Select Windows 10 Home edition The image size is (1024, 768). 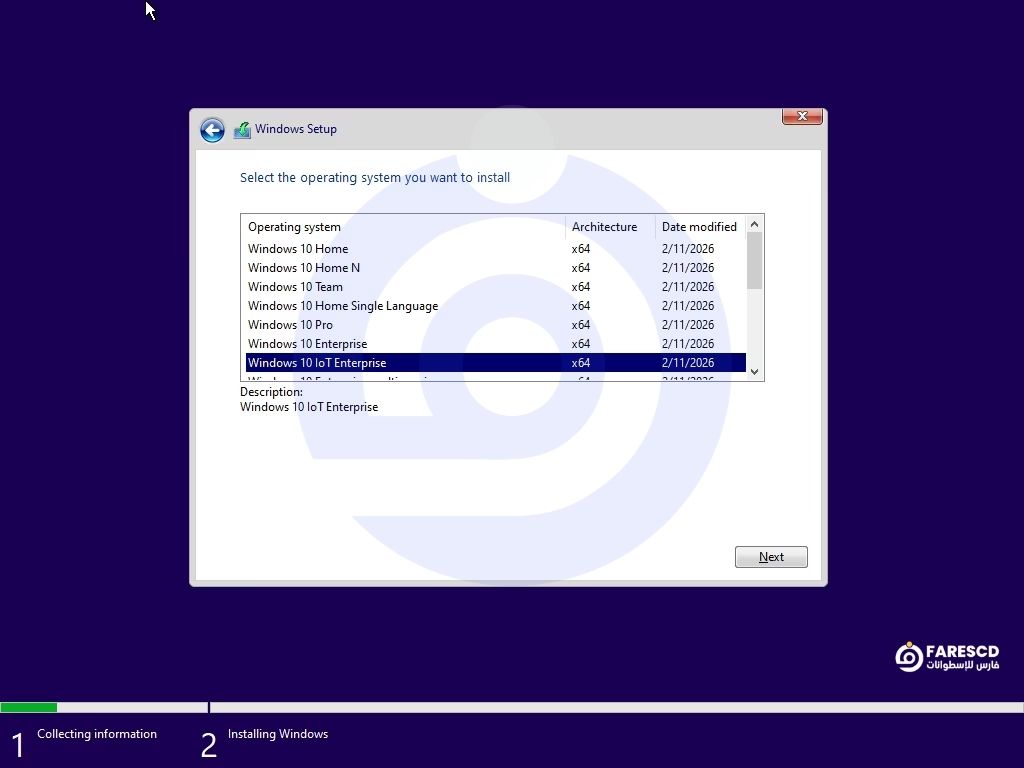click(x=298, y=249)
